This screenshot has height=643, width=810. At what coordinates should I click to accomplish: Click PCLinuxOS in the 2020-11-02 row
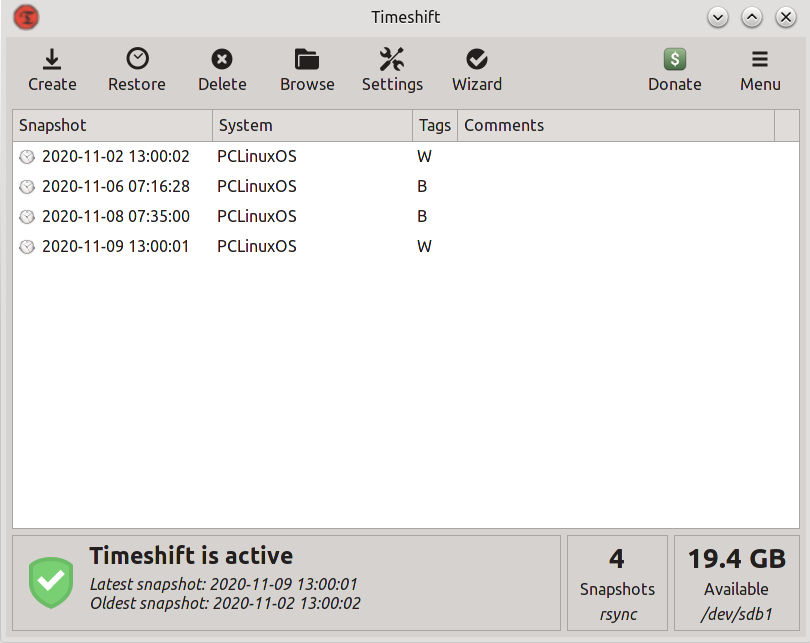[x=257, y=156]
